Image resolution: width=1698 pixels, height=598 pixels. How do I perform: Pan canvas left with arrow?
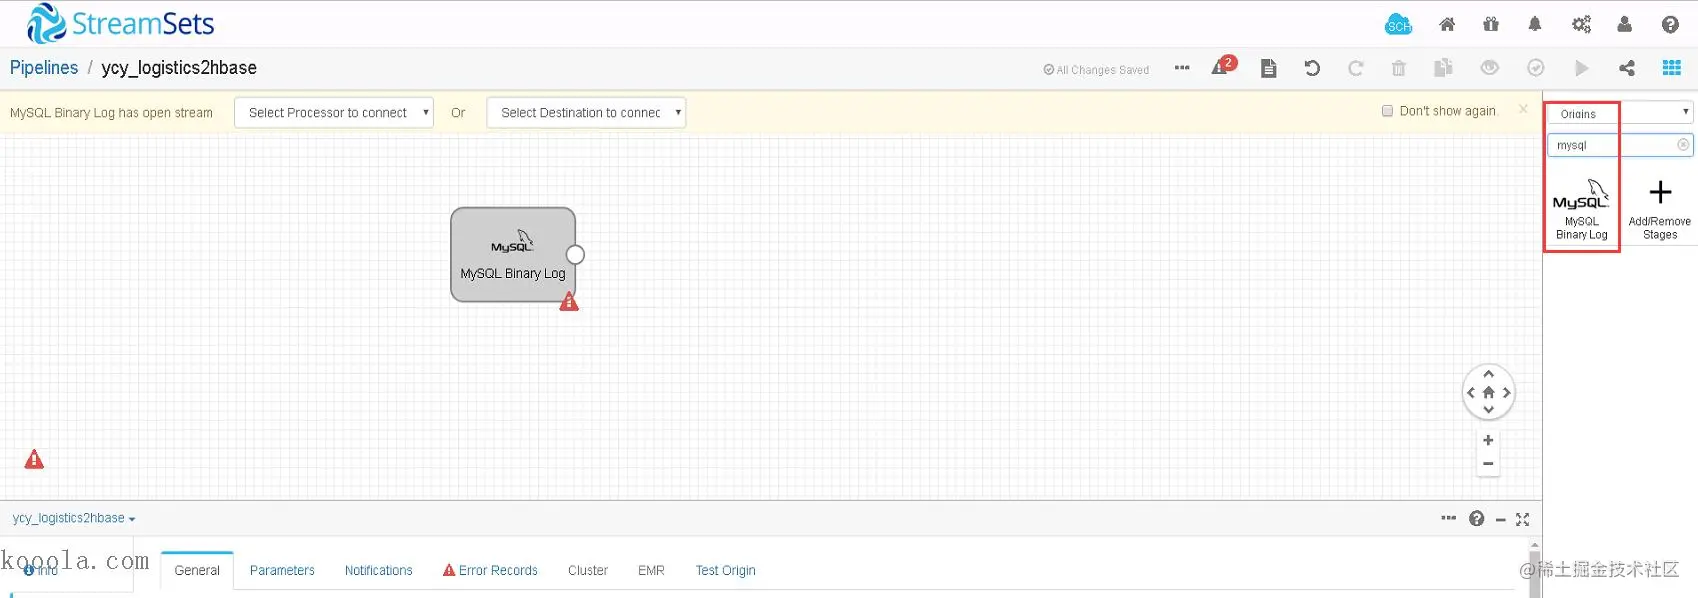(x=1470, y=393)
